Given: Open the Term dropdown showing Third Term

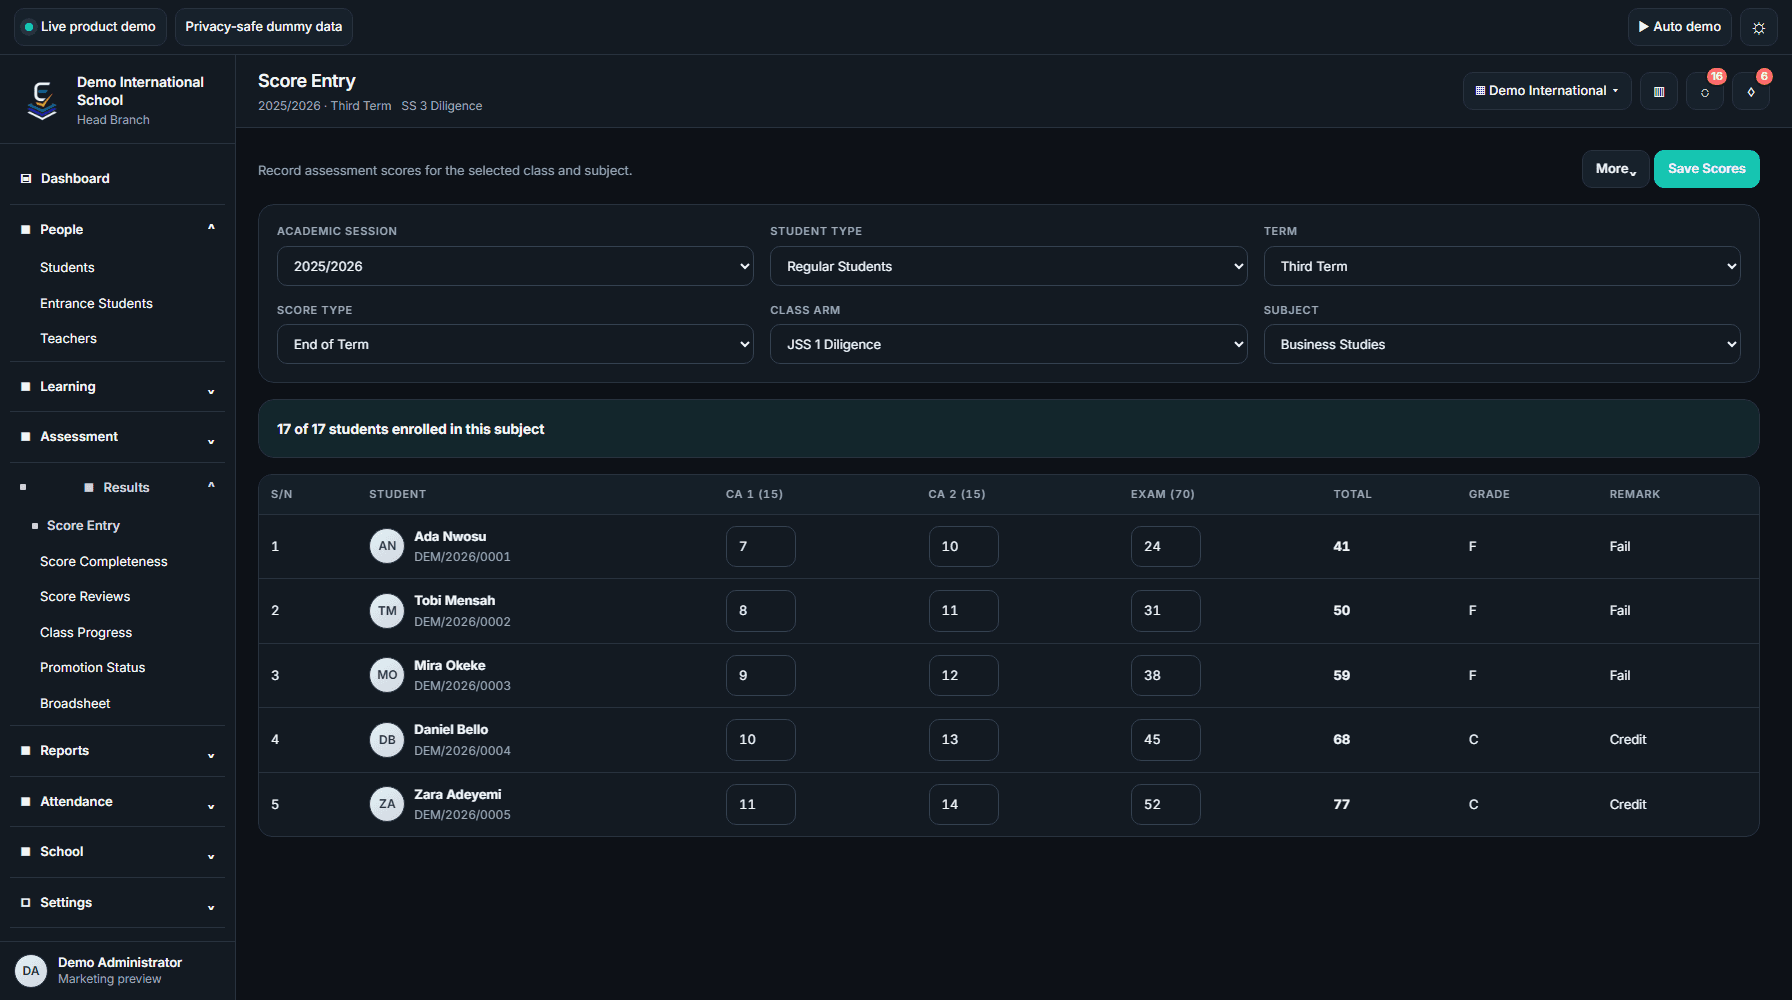Looking at the screenshot, I should click(x=1501, y=266).
